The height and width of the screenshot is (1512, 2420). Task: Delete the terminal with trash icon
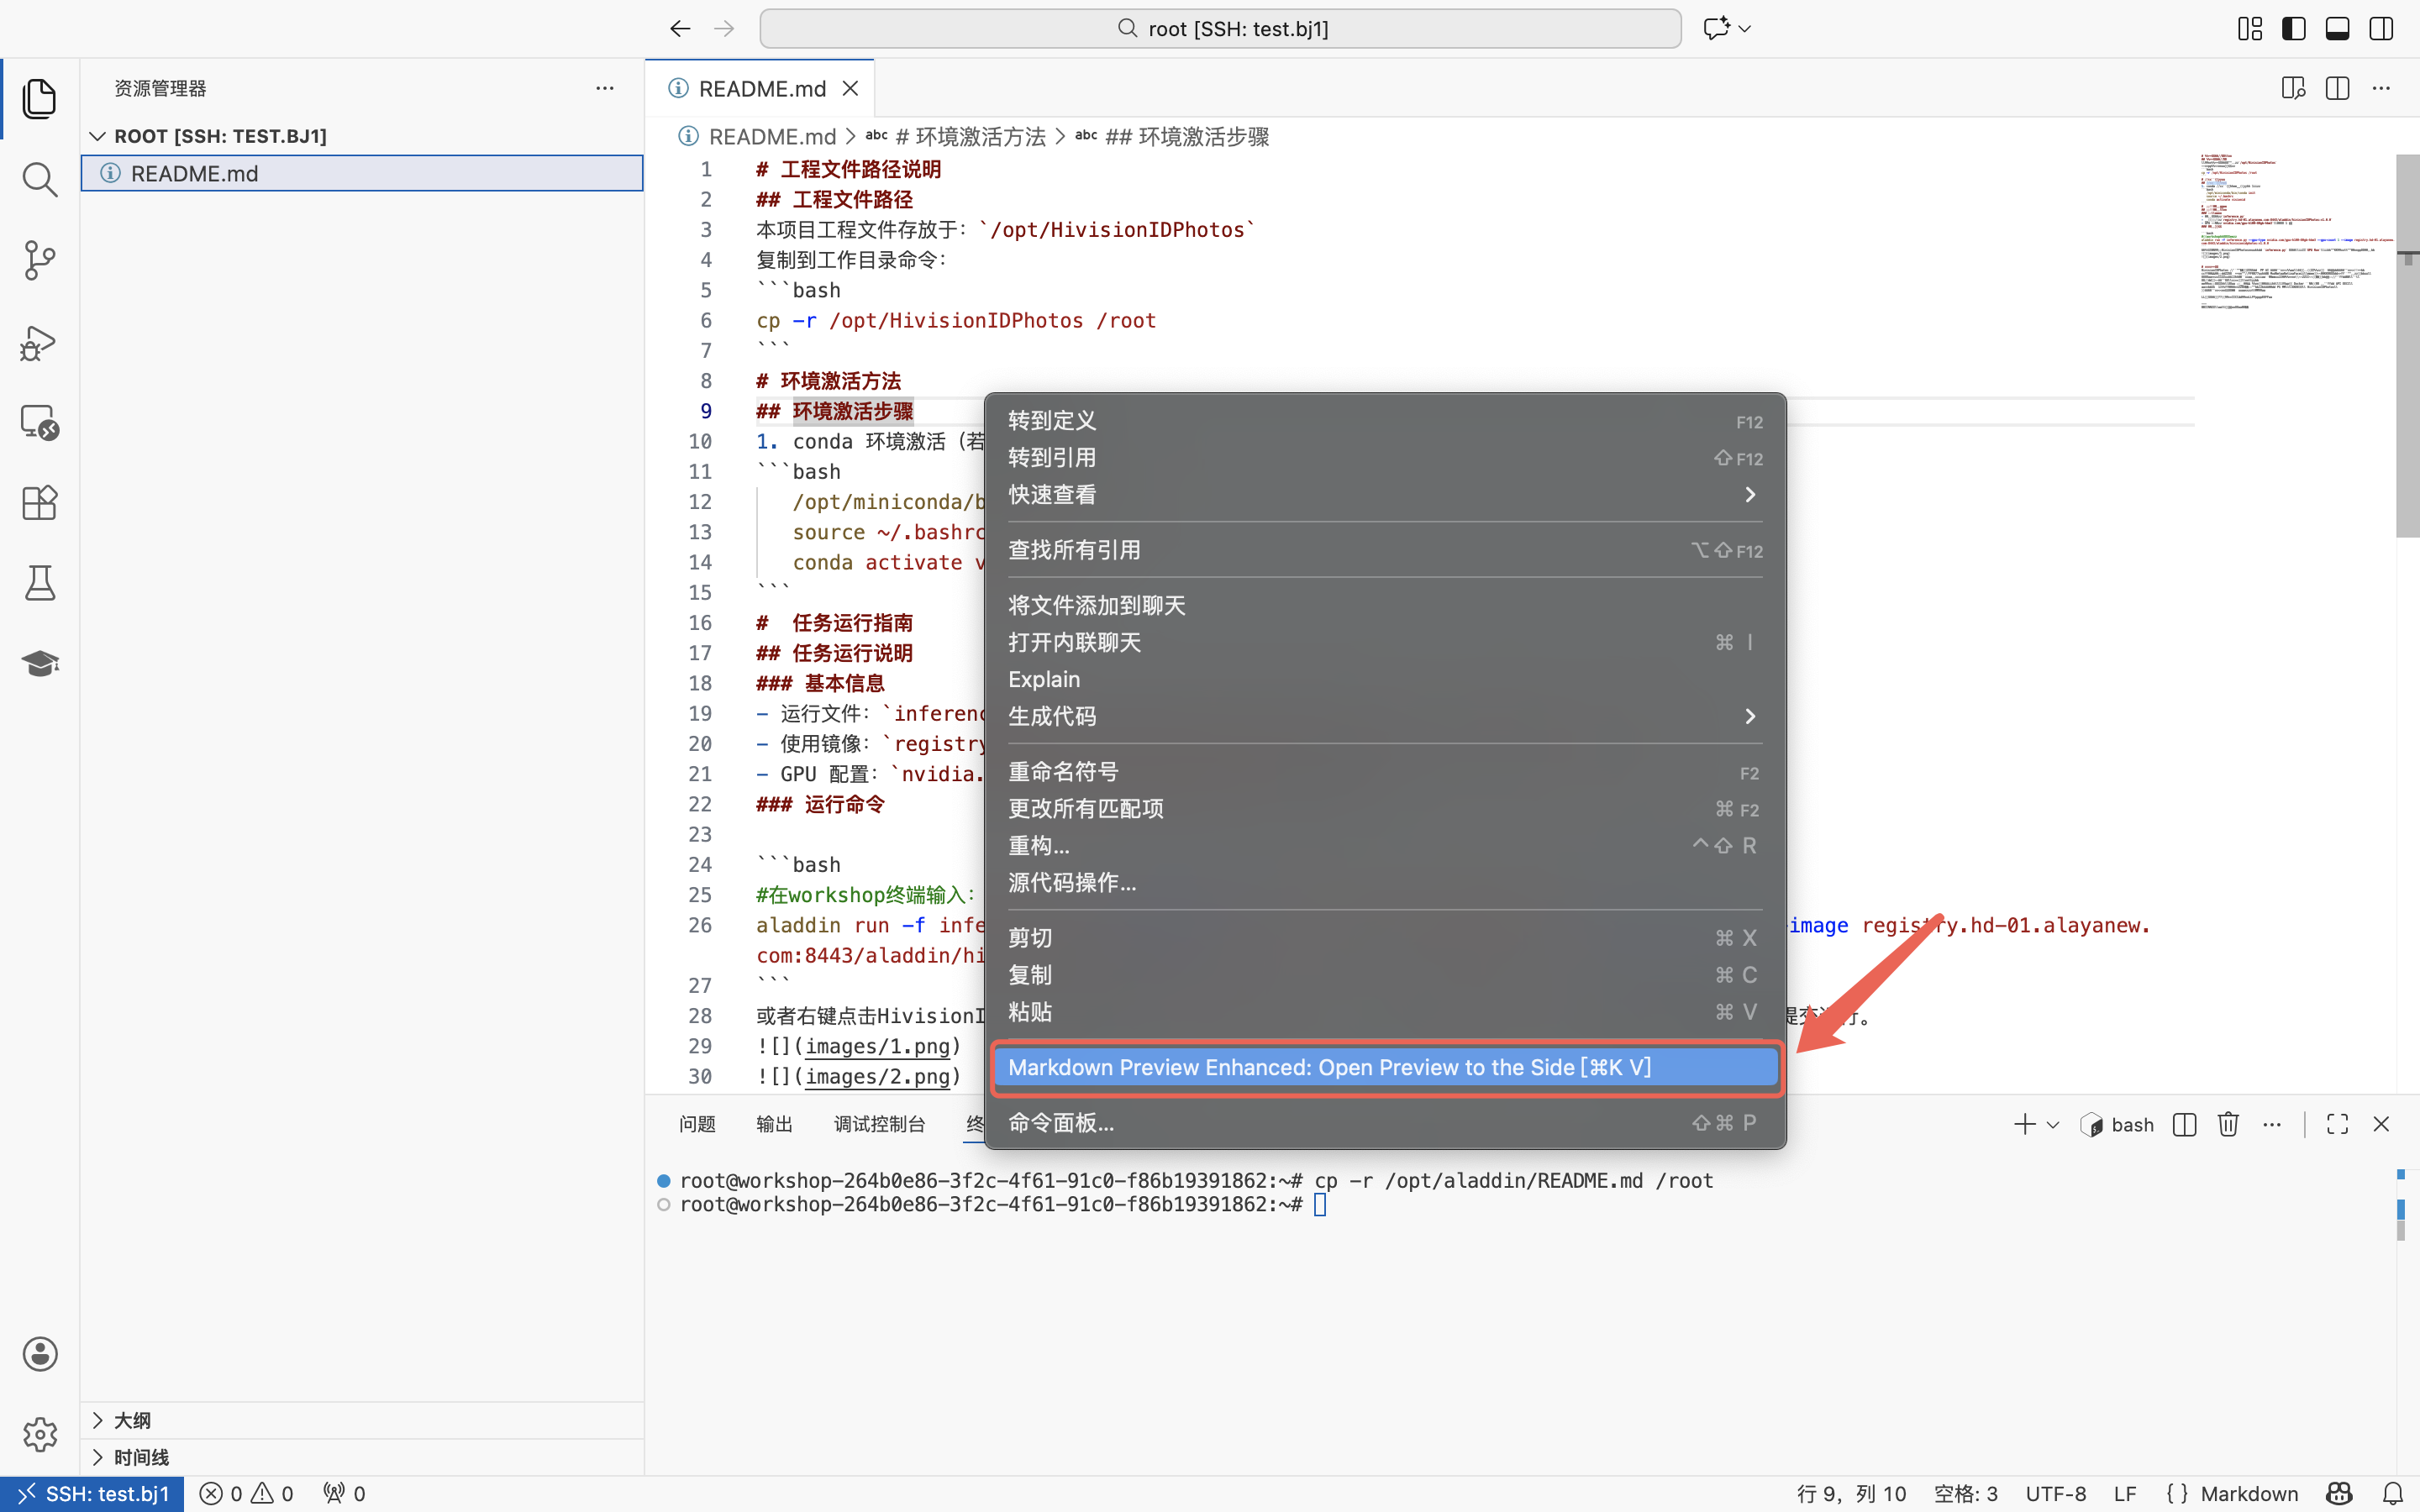[x=2227, y=1124]
